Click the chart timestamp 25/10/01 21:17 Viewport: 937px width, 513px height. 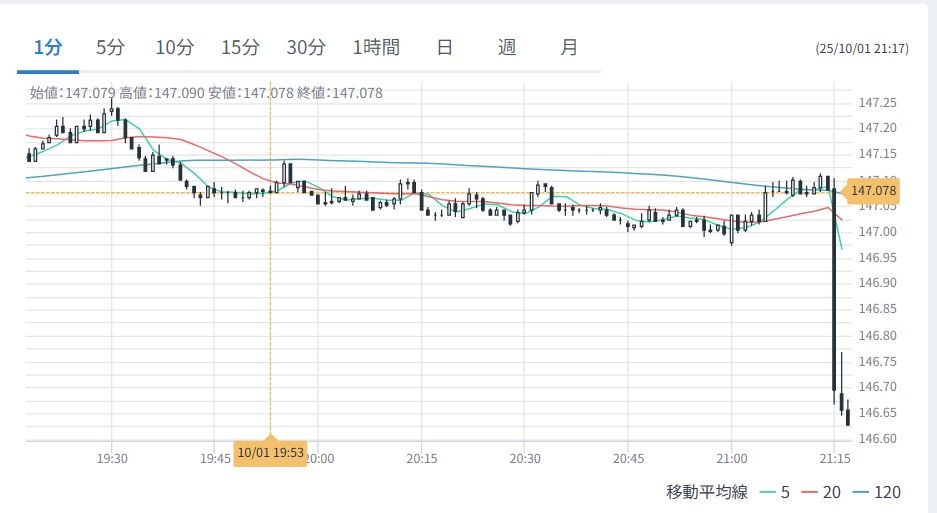tap(861, 48)
